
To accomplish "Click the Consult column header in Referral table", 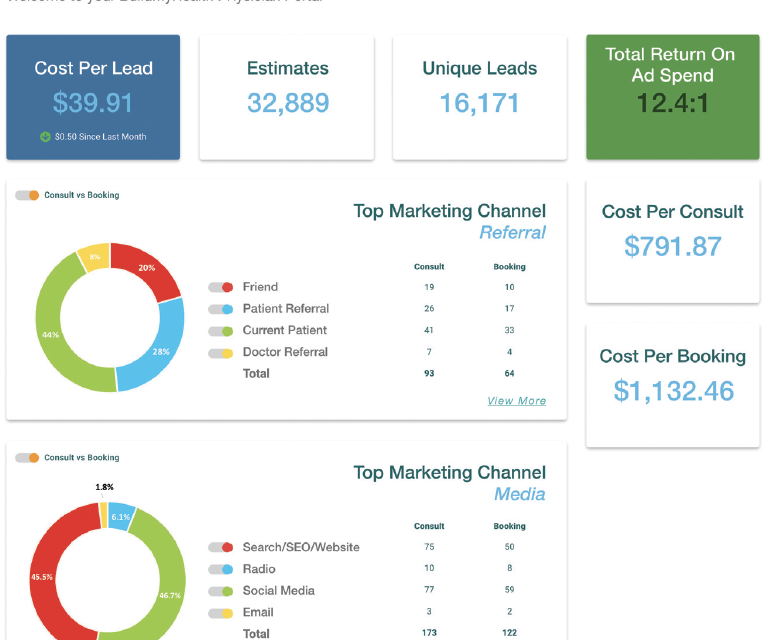I will click(429, 267).
